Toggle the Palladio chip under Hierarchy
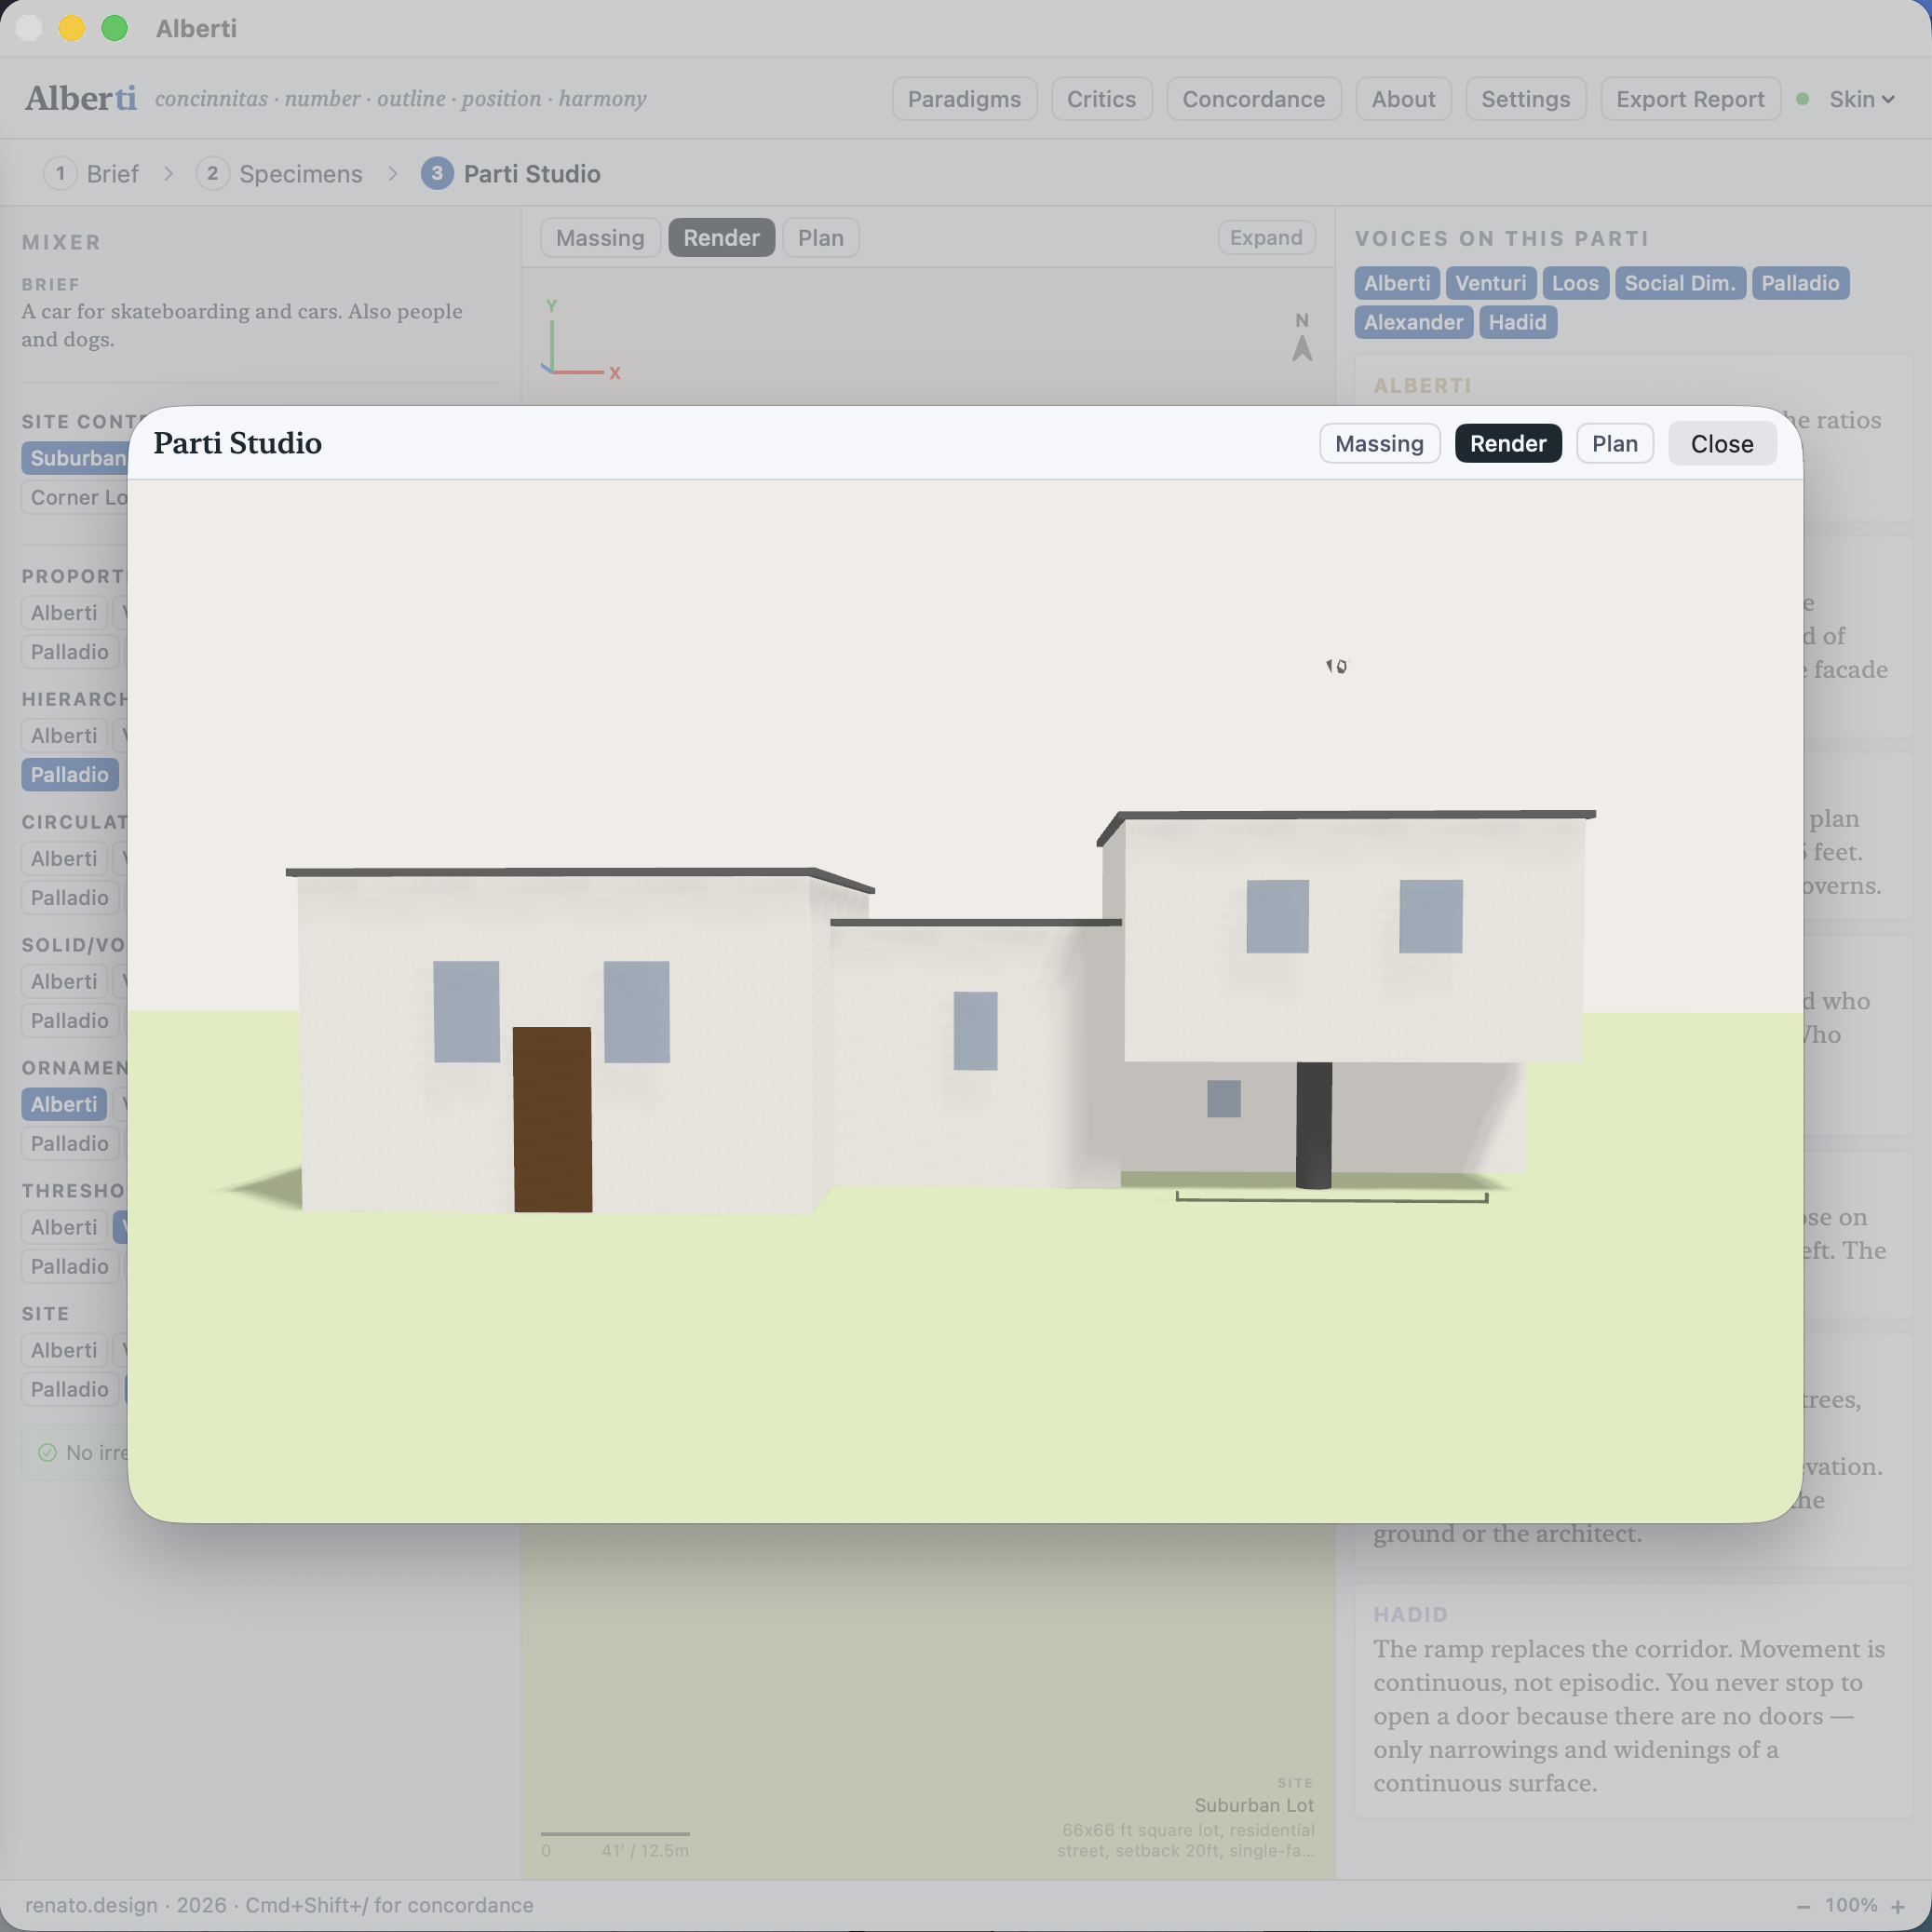 point(69,774)
